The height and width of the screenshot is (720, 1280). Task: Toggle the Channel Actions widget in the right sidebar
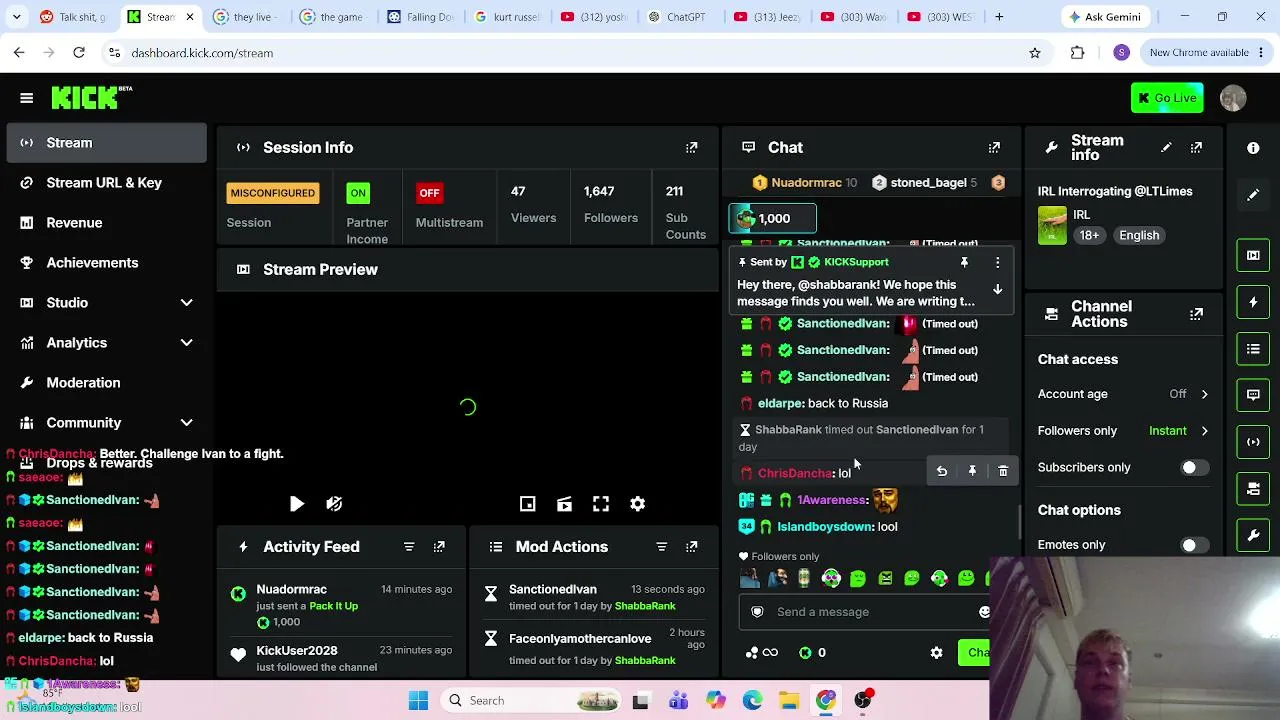point(1253,489)
